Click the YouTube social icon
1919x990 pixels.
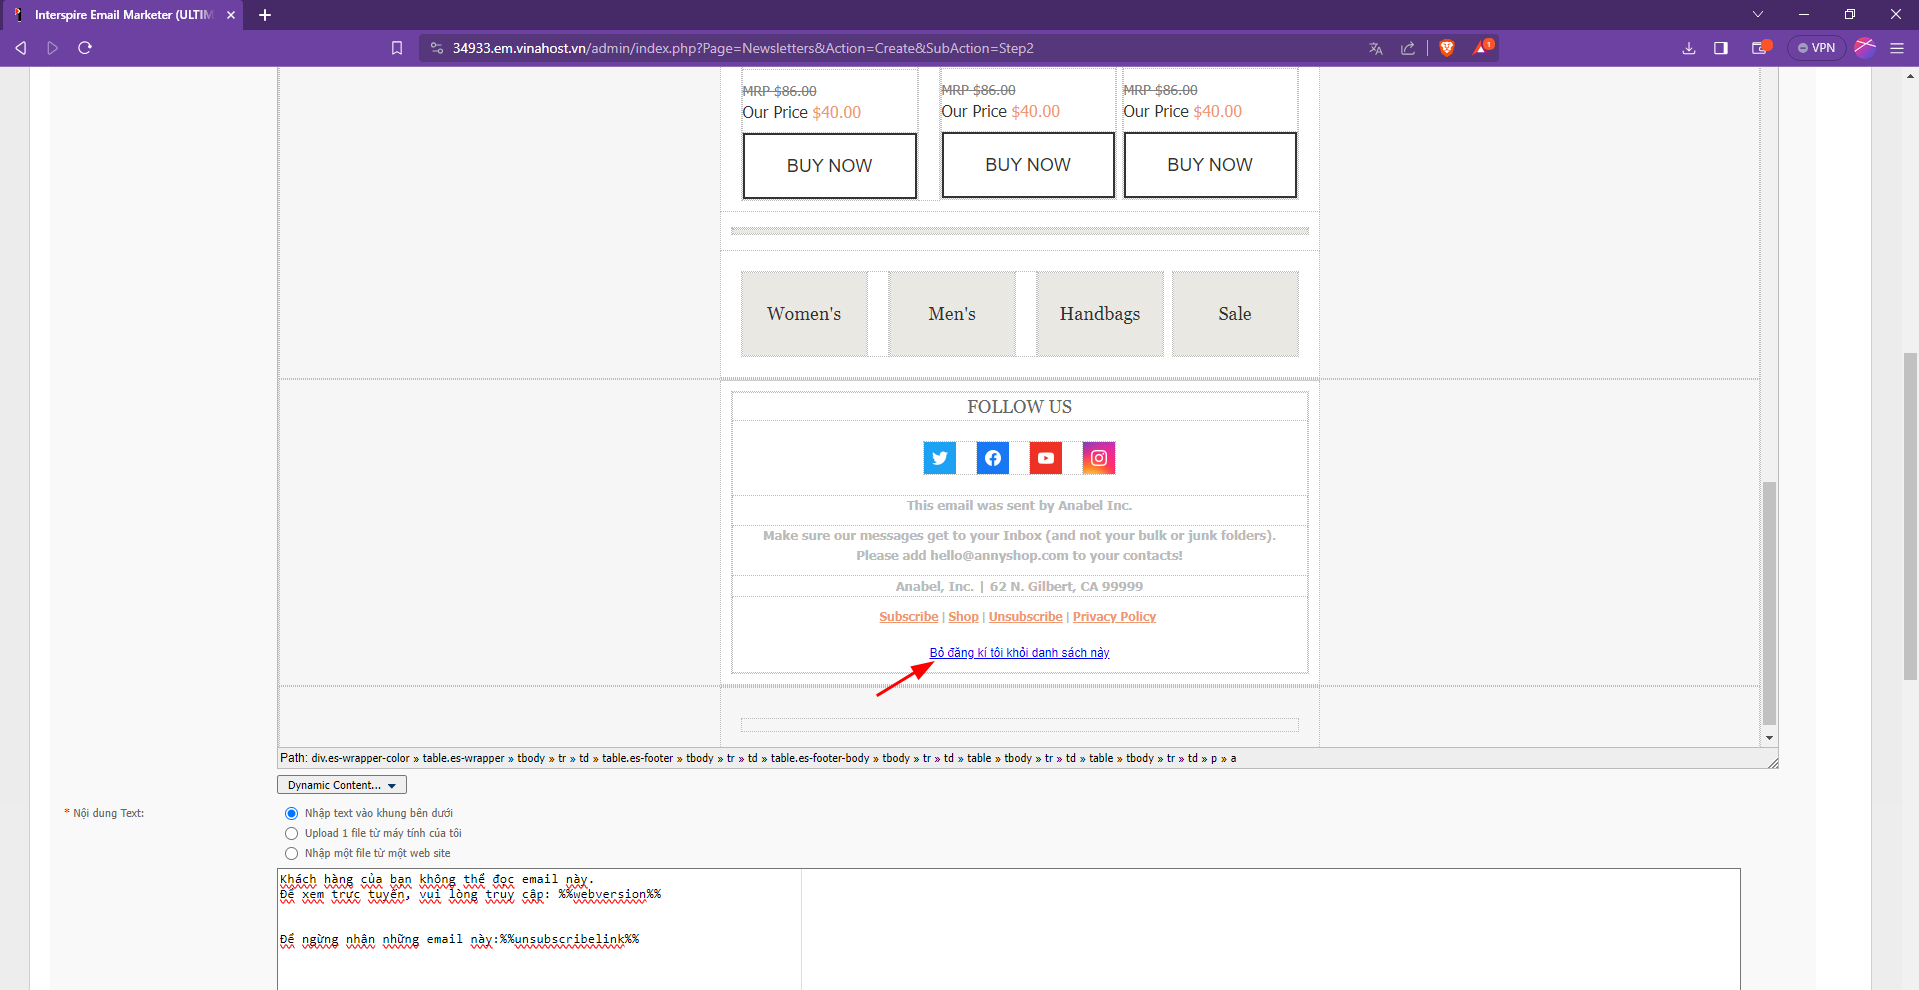click(x=1045, y=458)
